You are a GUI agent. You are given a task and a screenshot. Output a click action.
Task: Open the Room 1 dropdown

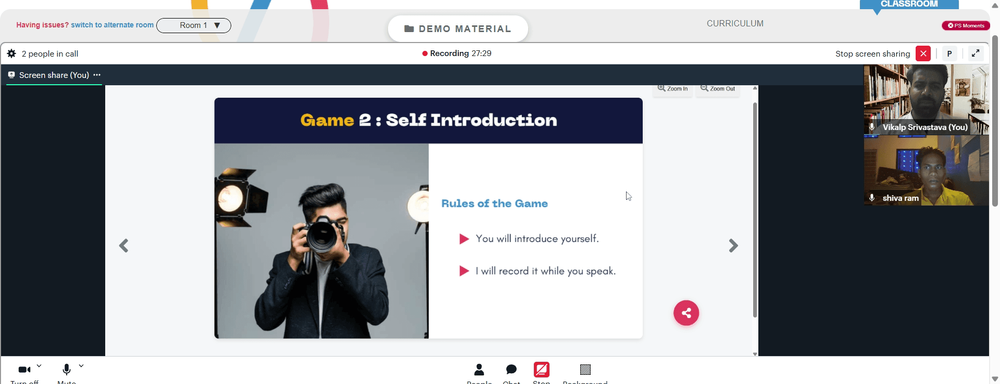pyautogui.click(x=194, y=26)
